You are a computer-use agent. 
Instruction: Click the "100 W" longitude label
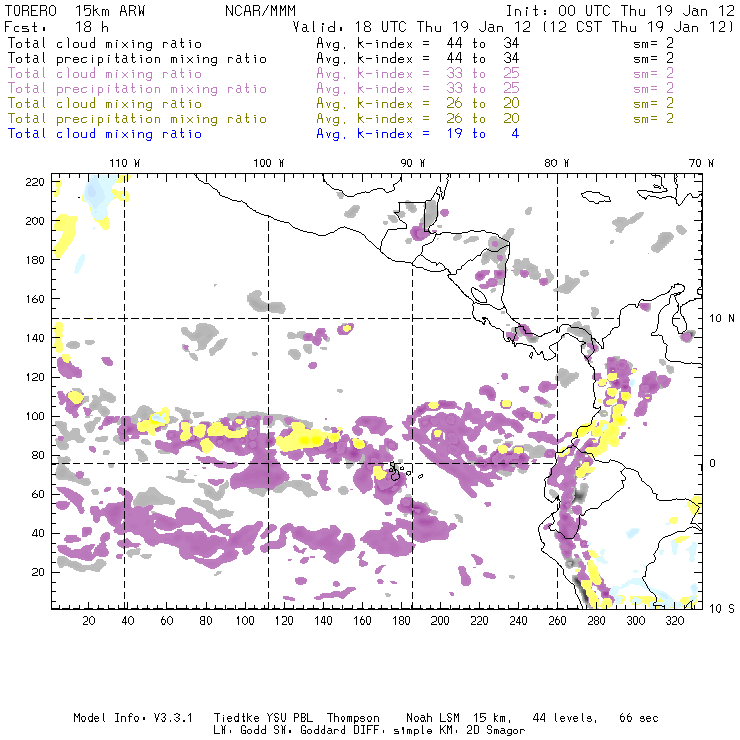tap(269, 163)
